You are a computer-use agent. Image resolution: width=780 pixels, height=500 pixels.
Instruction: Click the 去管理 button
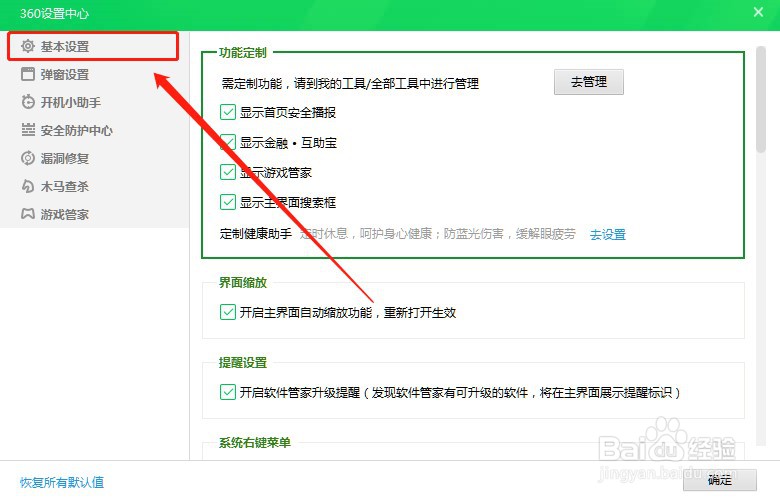coord(588,82)
